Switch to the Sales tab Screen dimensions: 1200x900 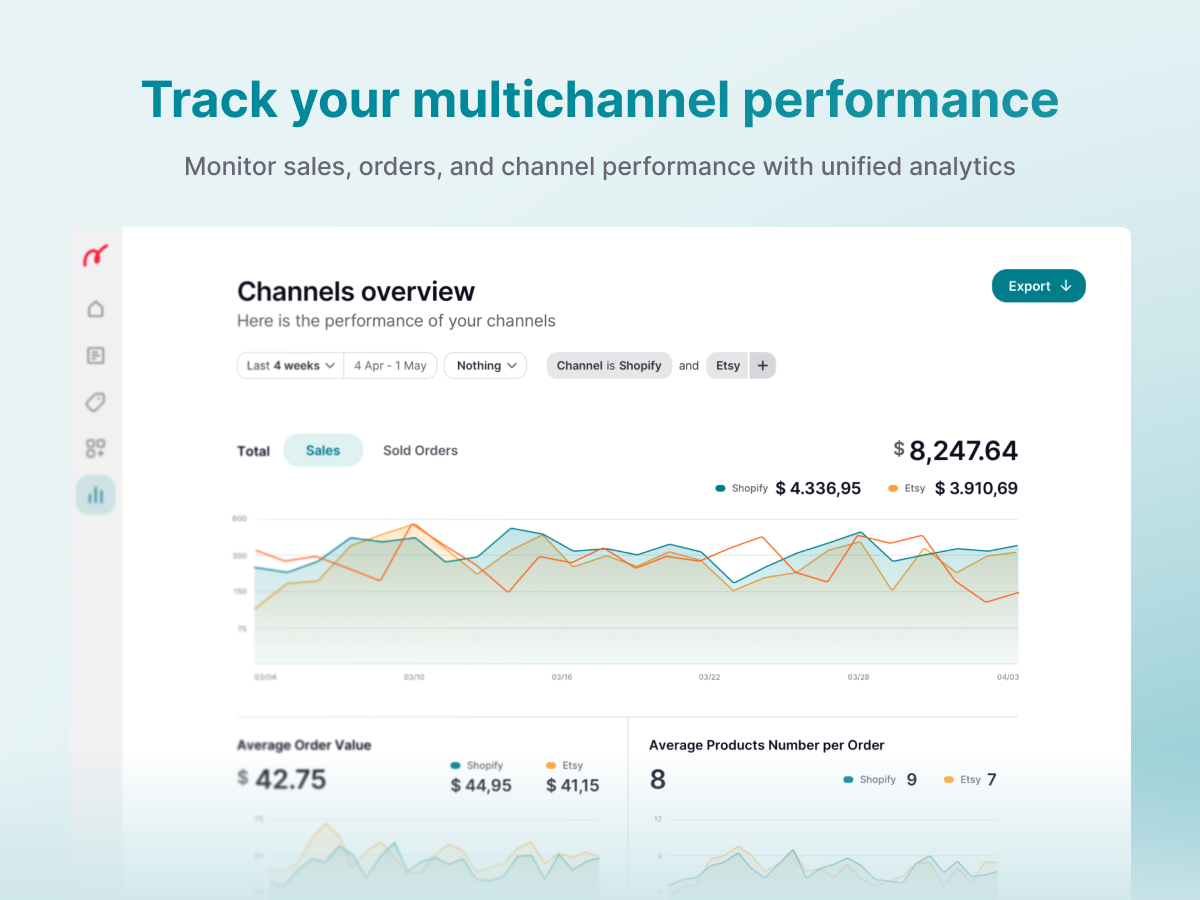click(x=323, y=450)
